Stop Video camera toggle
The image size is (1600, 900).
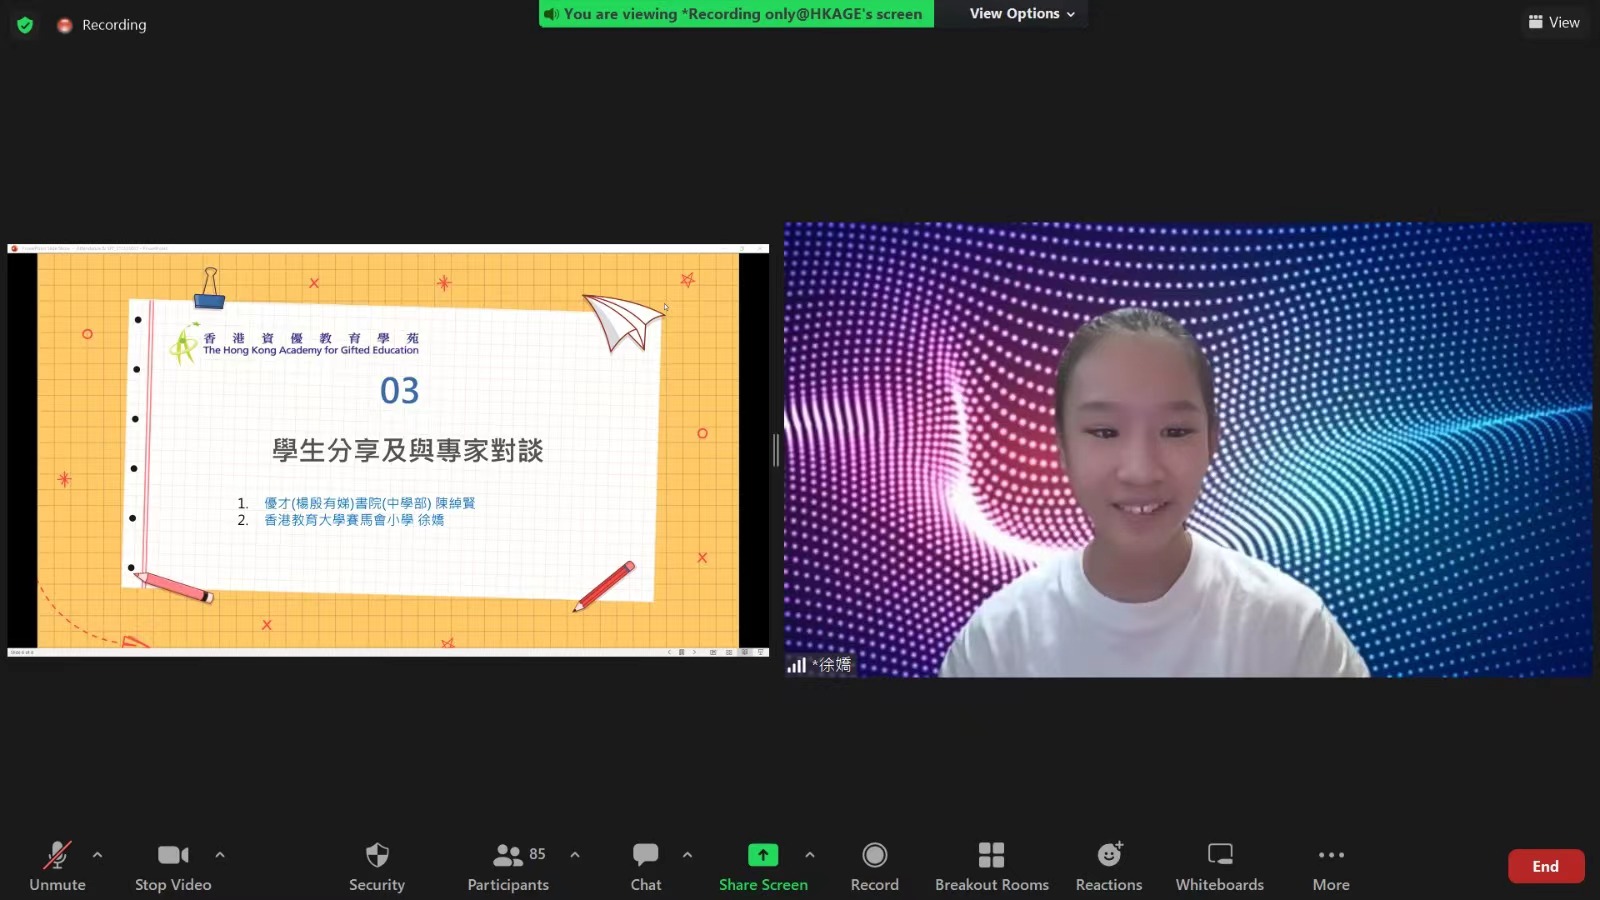pyautogui.click(x=173, y=865)
